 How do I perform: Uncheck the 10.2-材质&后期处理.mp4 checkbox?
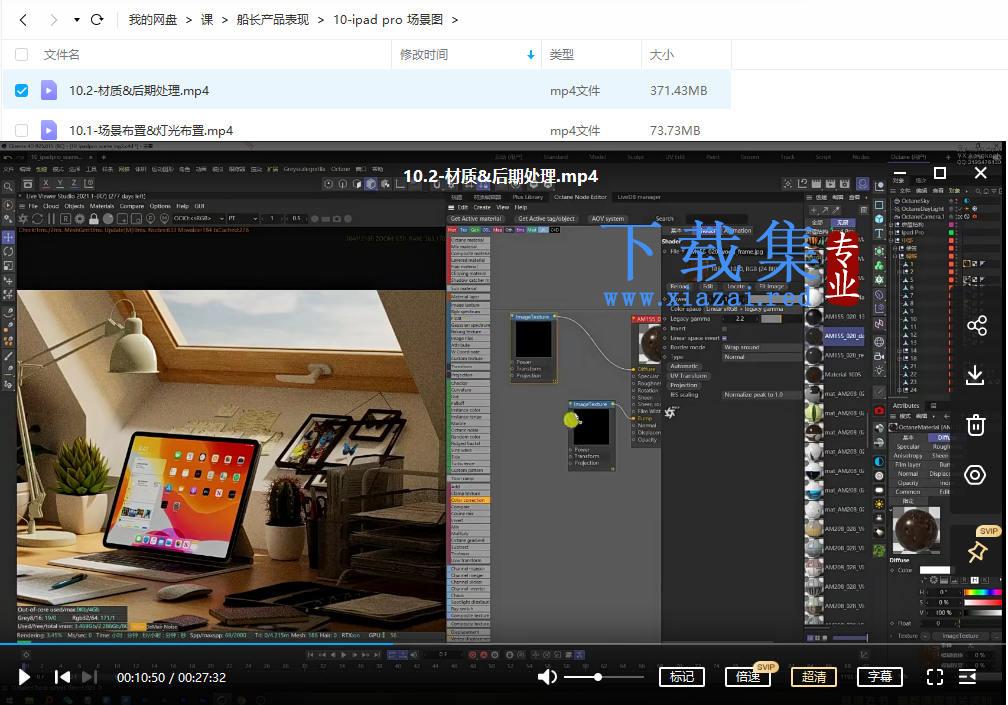click(x=21, y=91)
